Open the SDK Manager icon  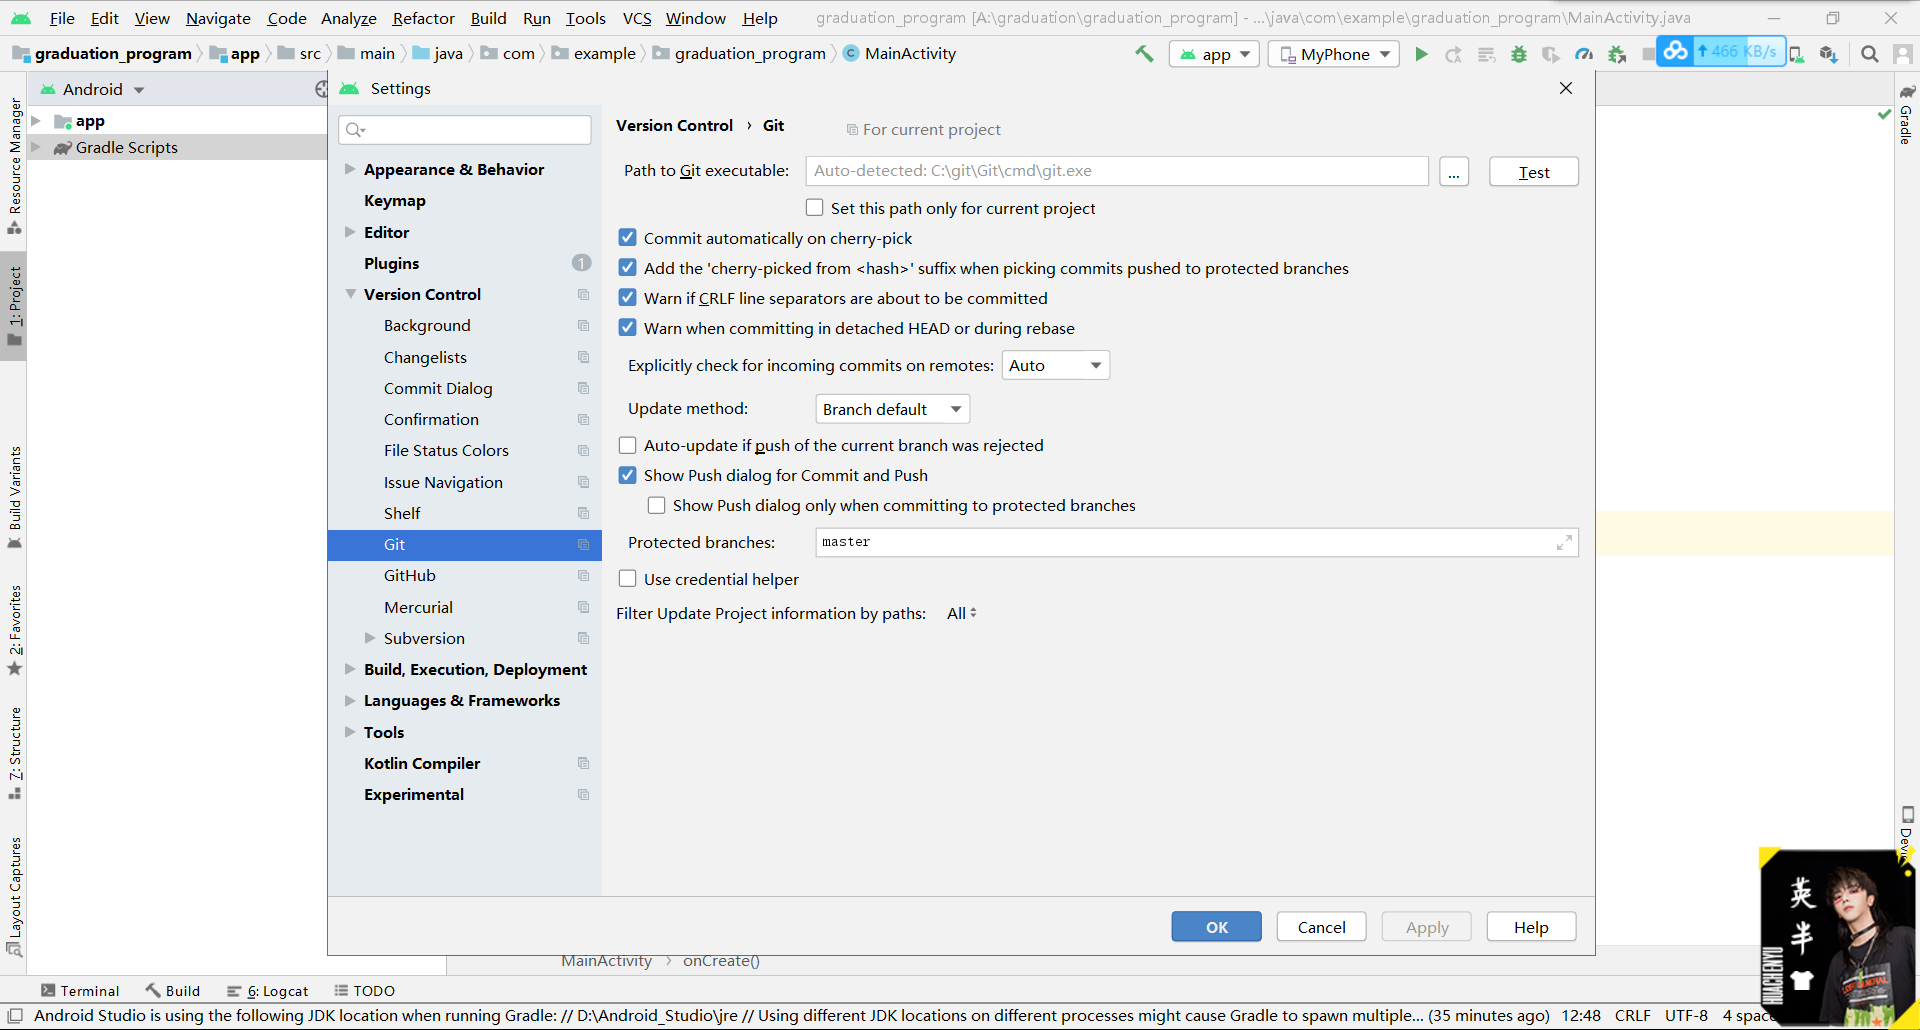tap(1829, 54)
